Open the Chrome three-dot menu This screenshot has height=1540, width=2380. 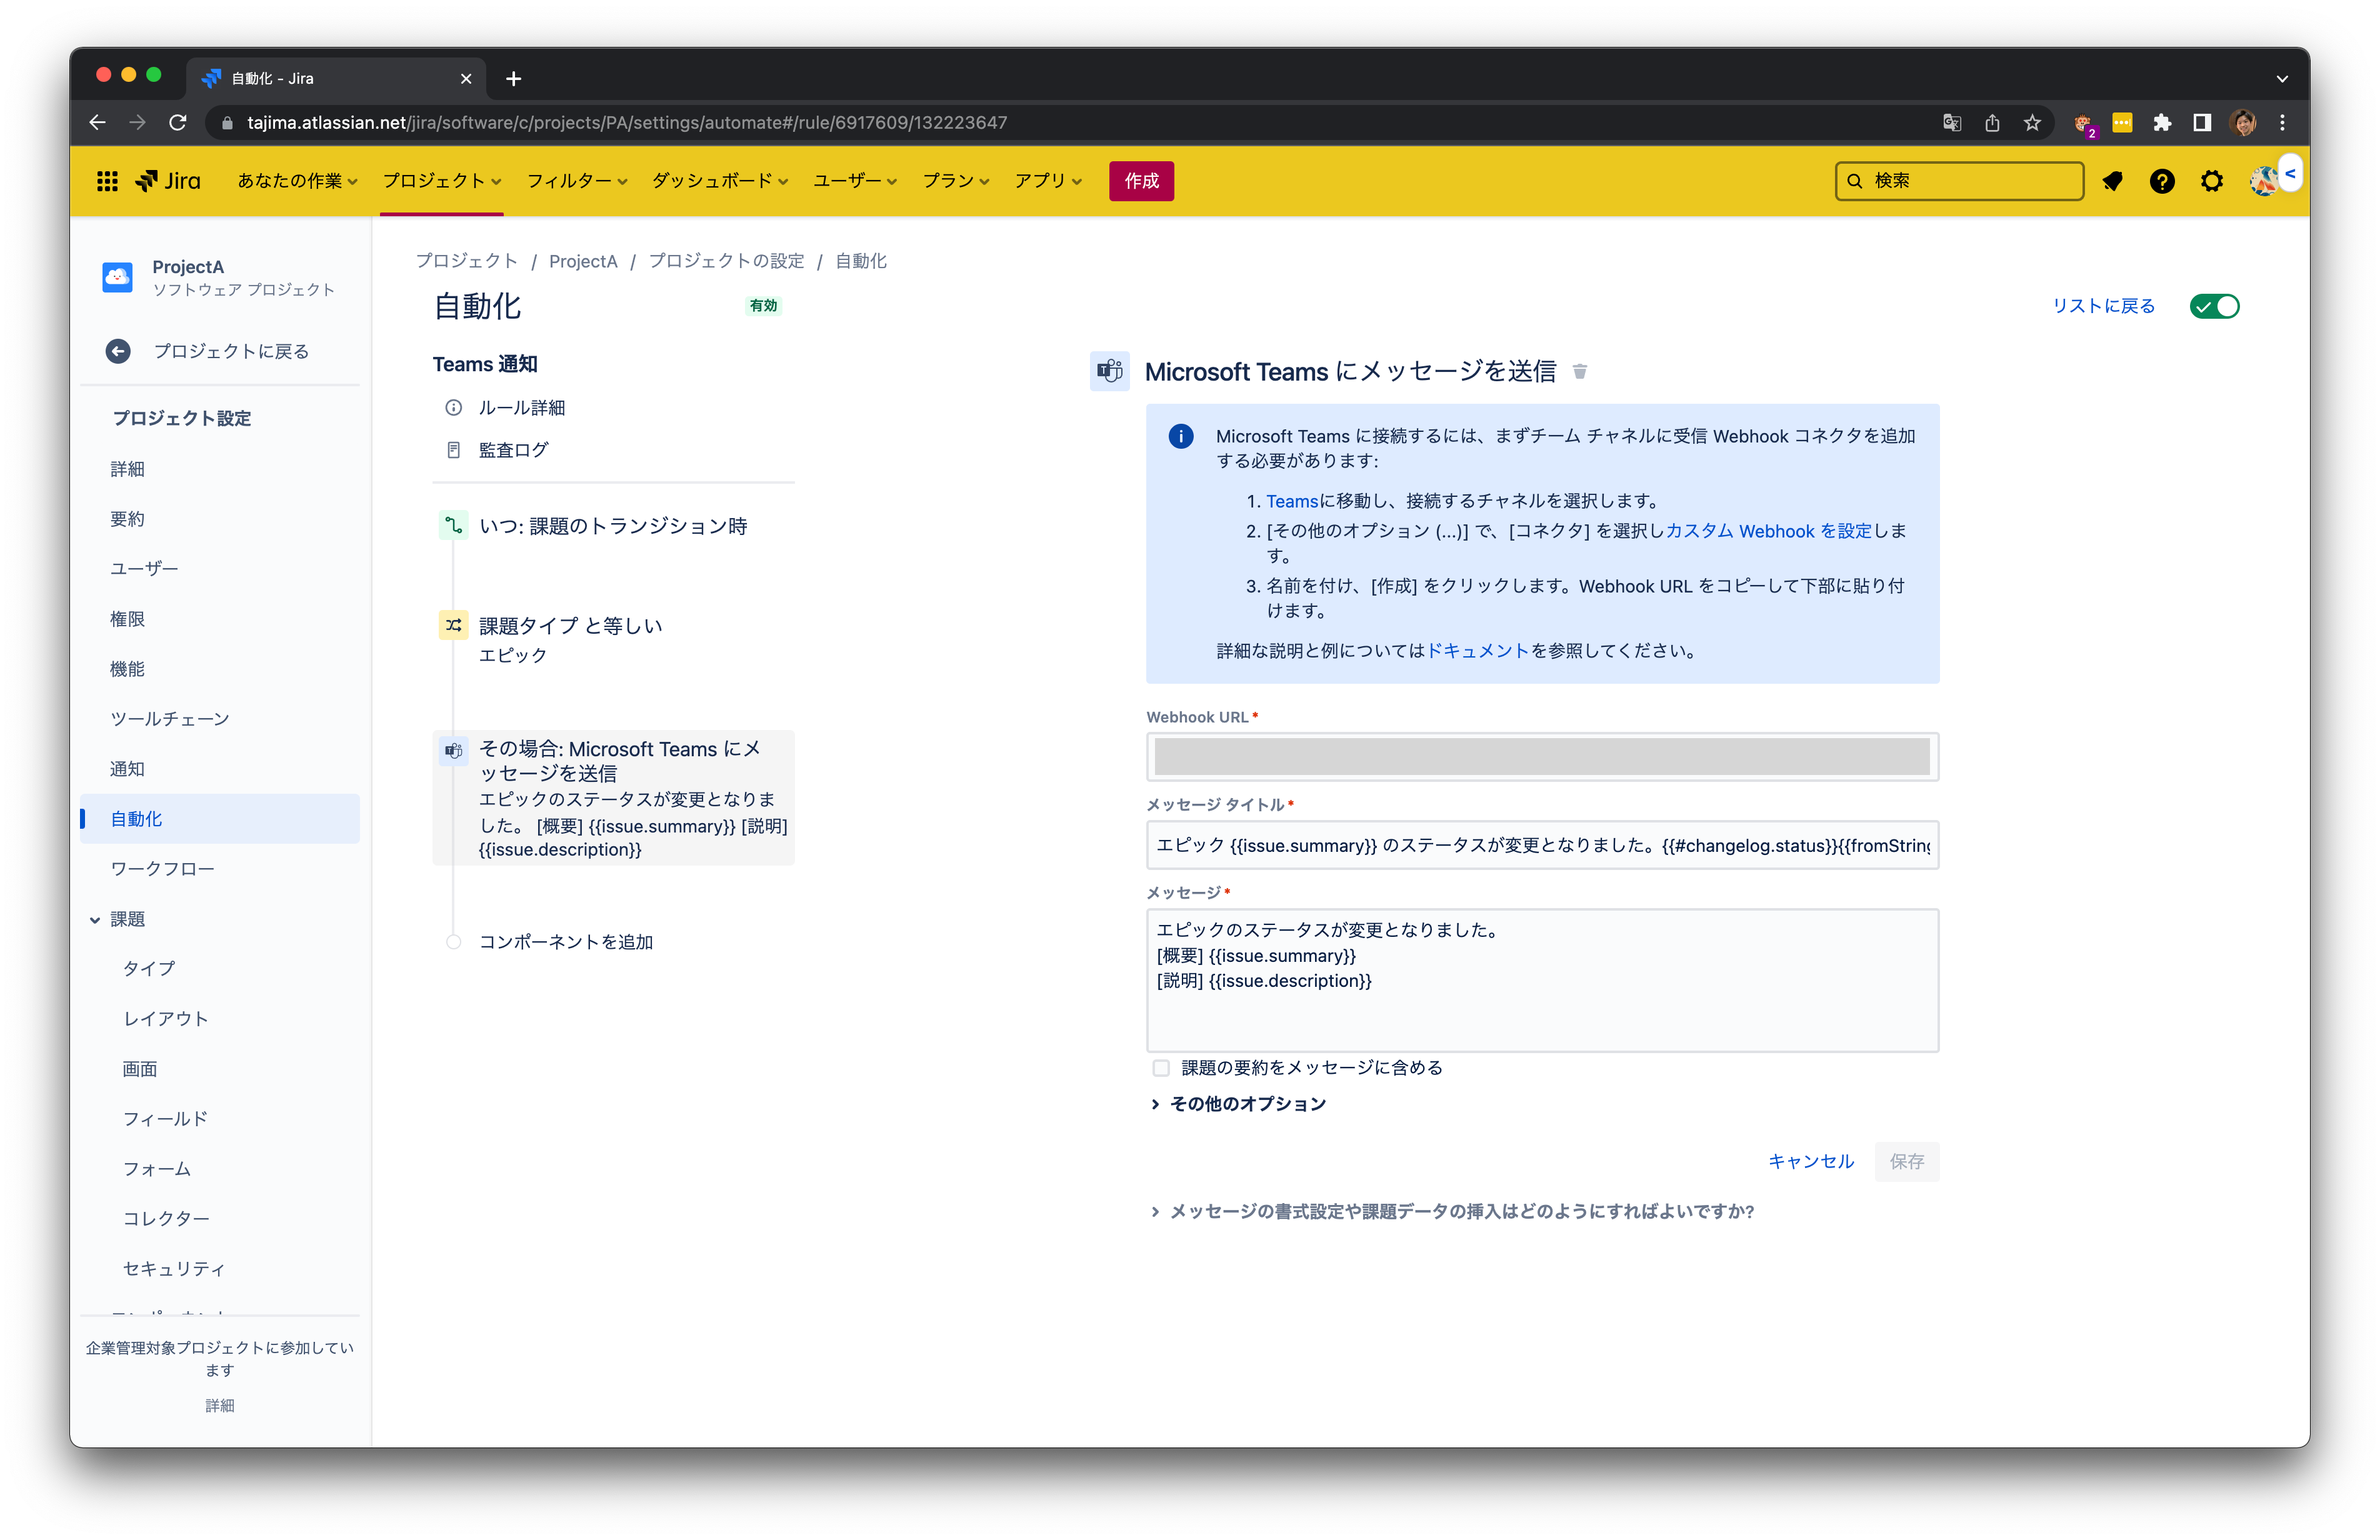[2282, 123]
